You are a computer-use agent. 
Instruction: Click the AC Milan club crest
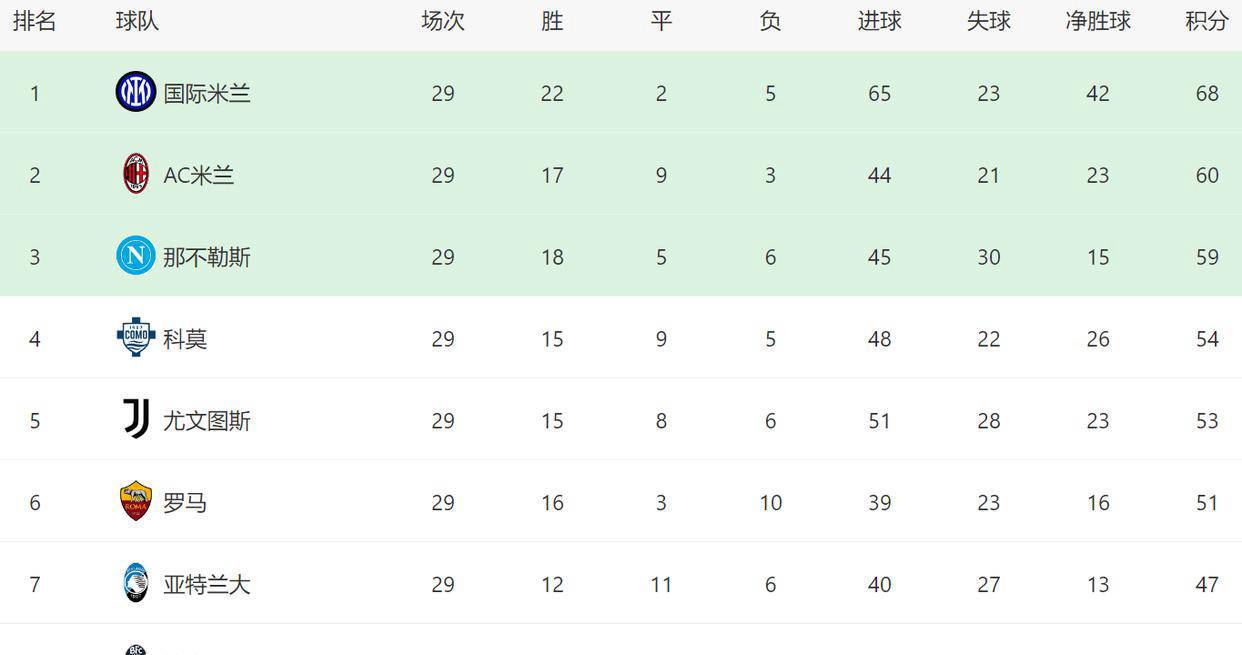(136, 174)
